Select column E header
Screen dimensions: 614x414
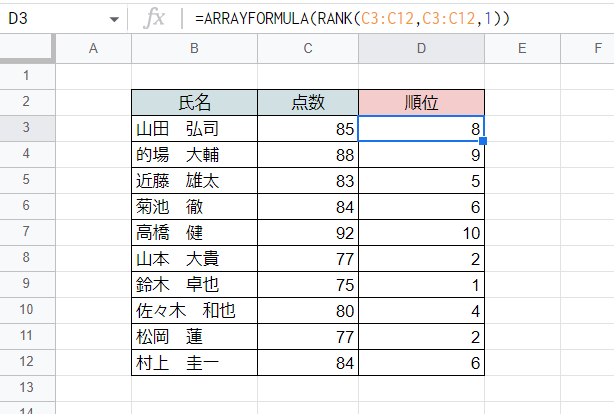522,49
